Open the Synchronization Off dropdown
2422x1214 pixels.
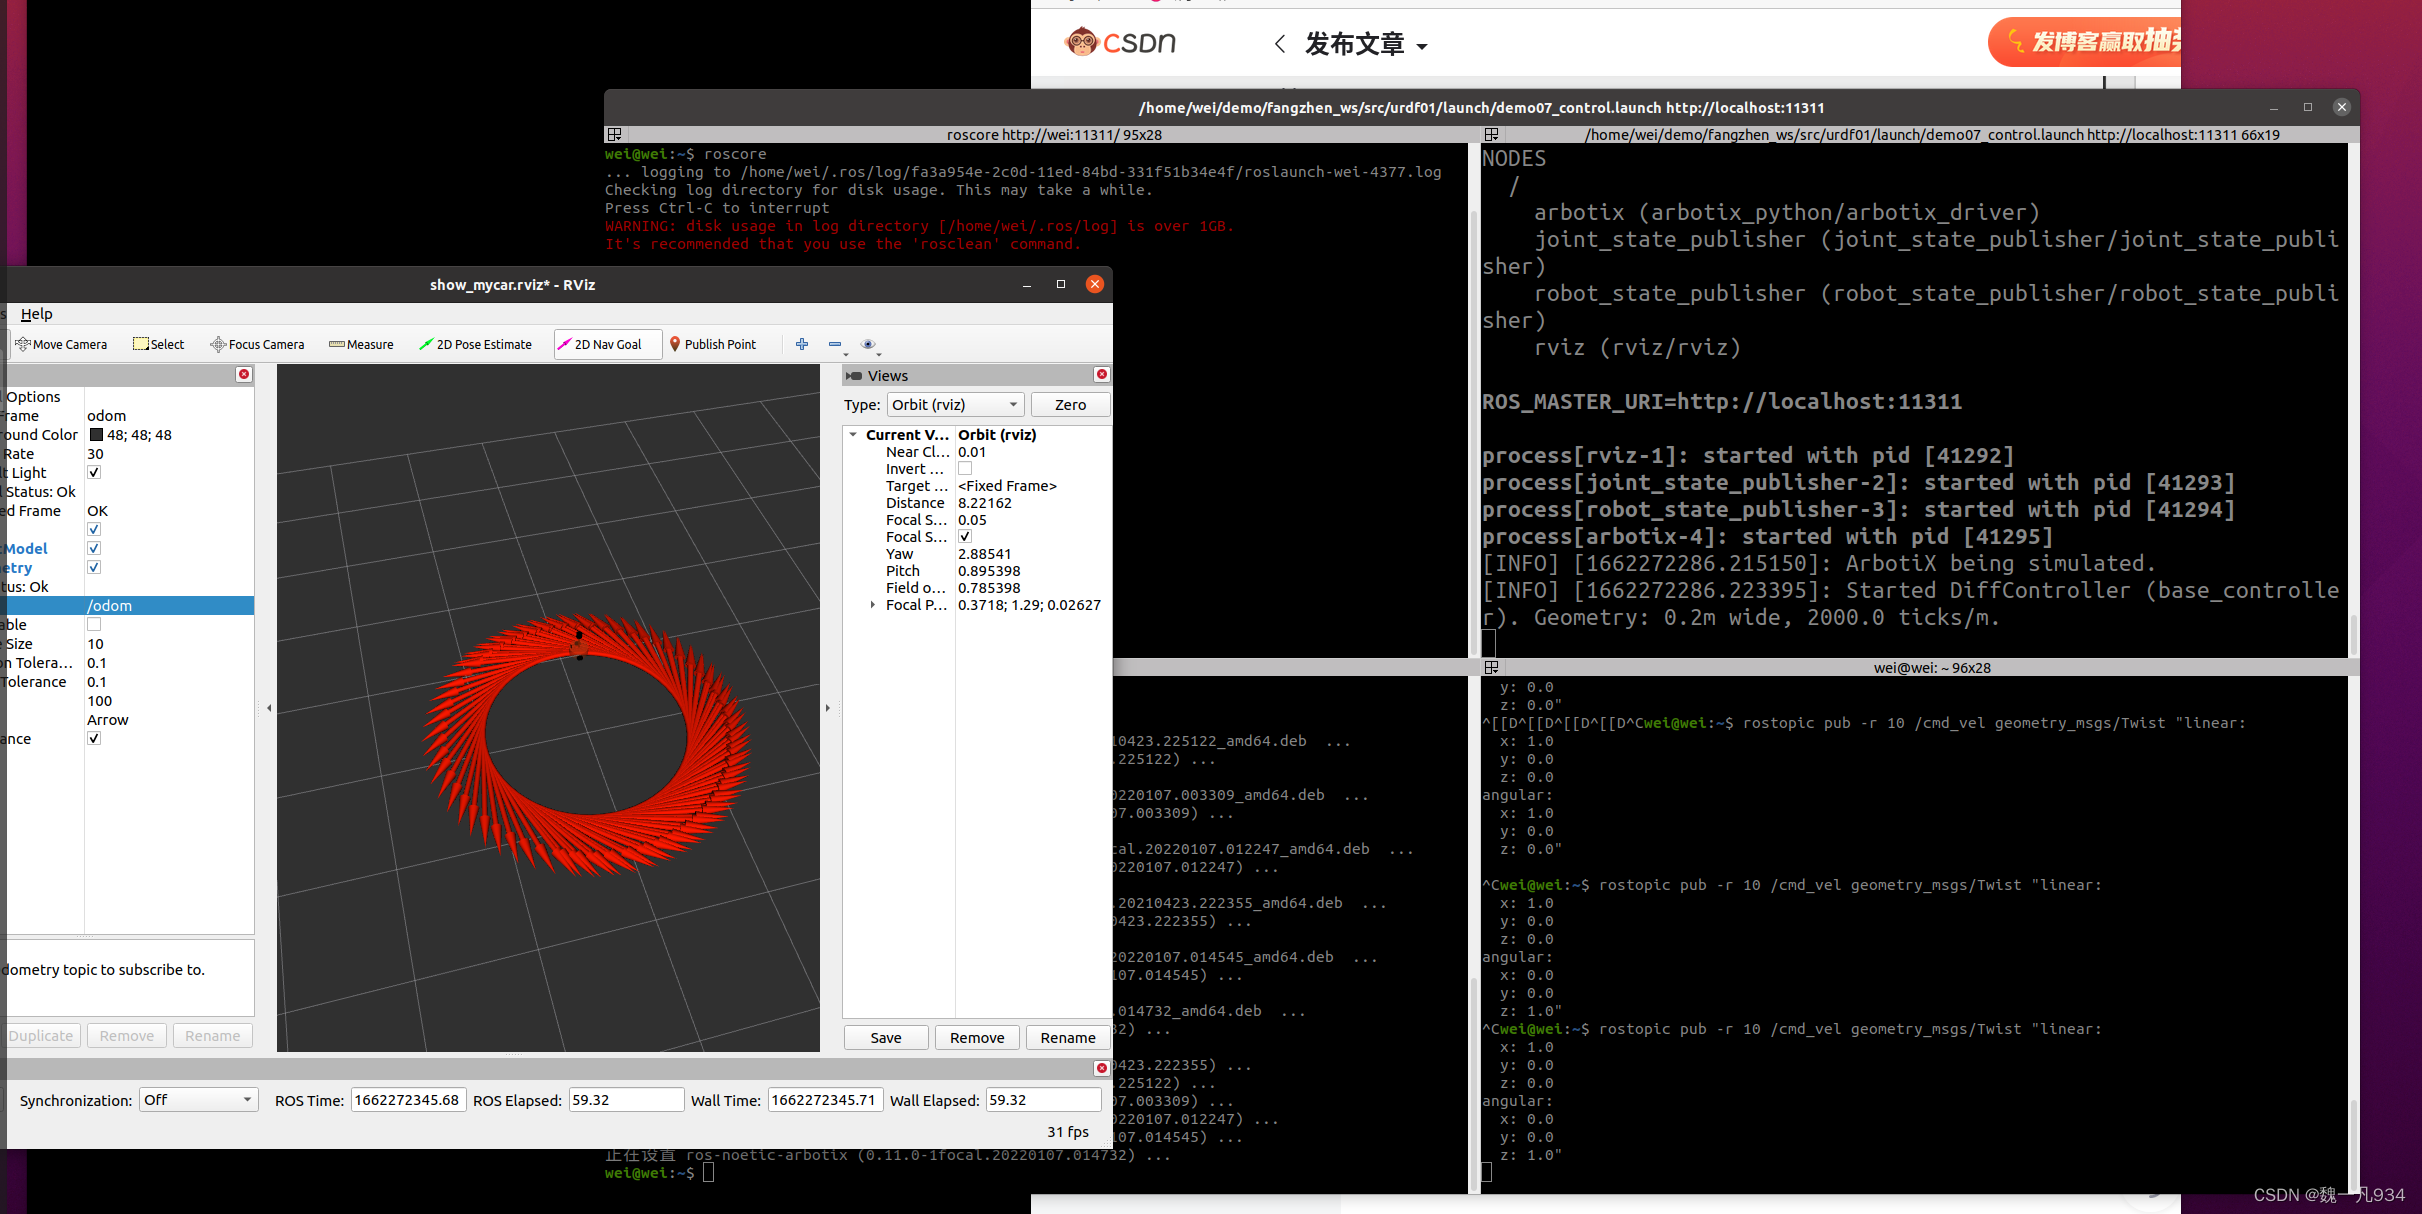tap(198, 1100)
